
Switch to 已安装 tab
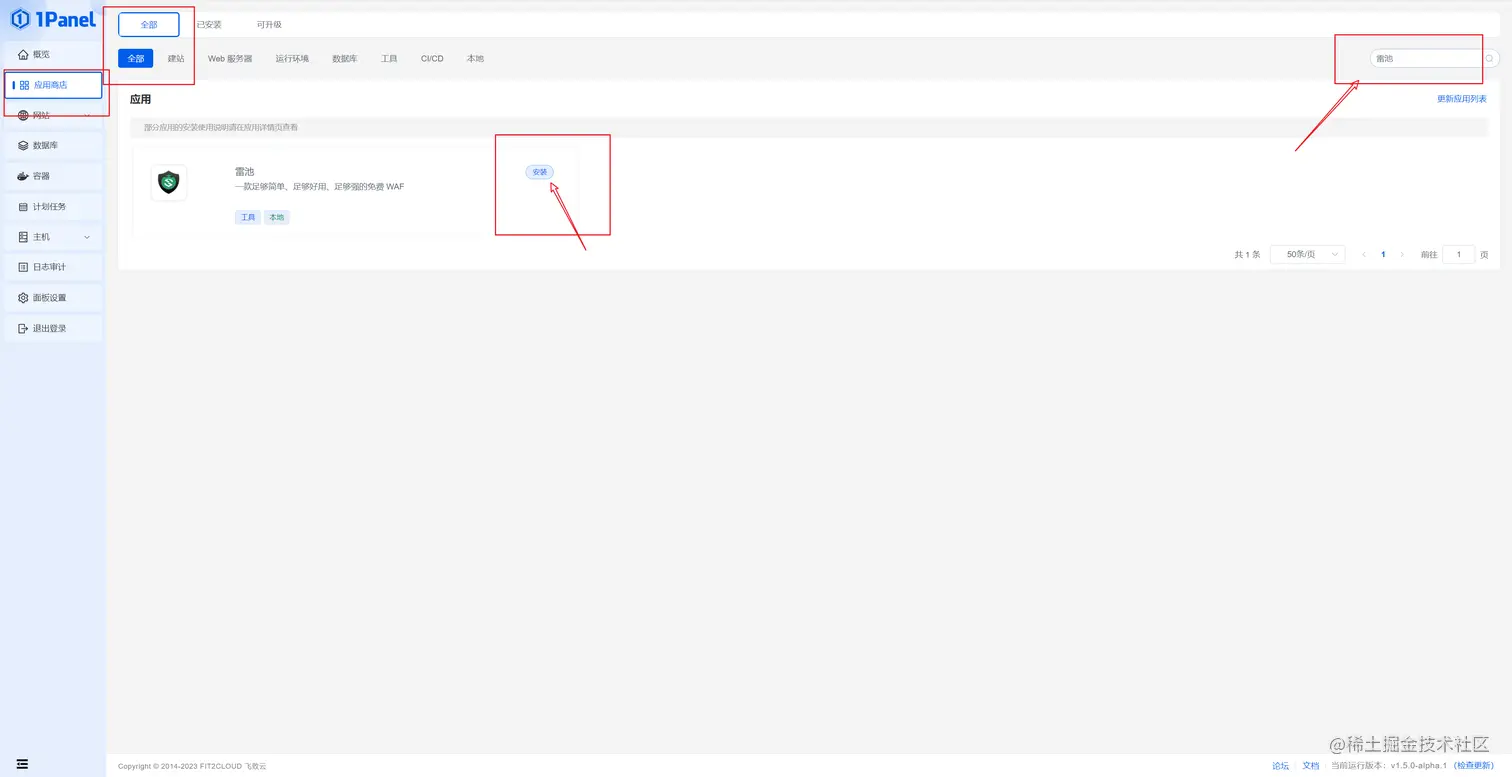click(x=209, y=25)
